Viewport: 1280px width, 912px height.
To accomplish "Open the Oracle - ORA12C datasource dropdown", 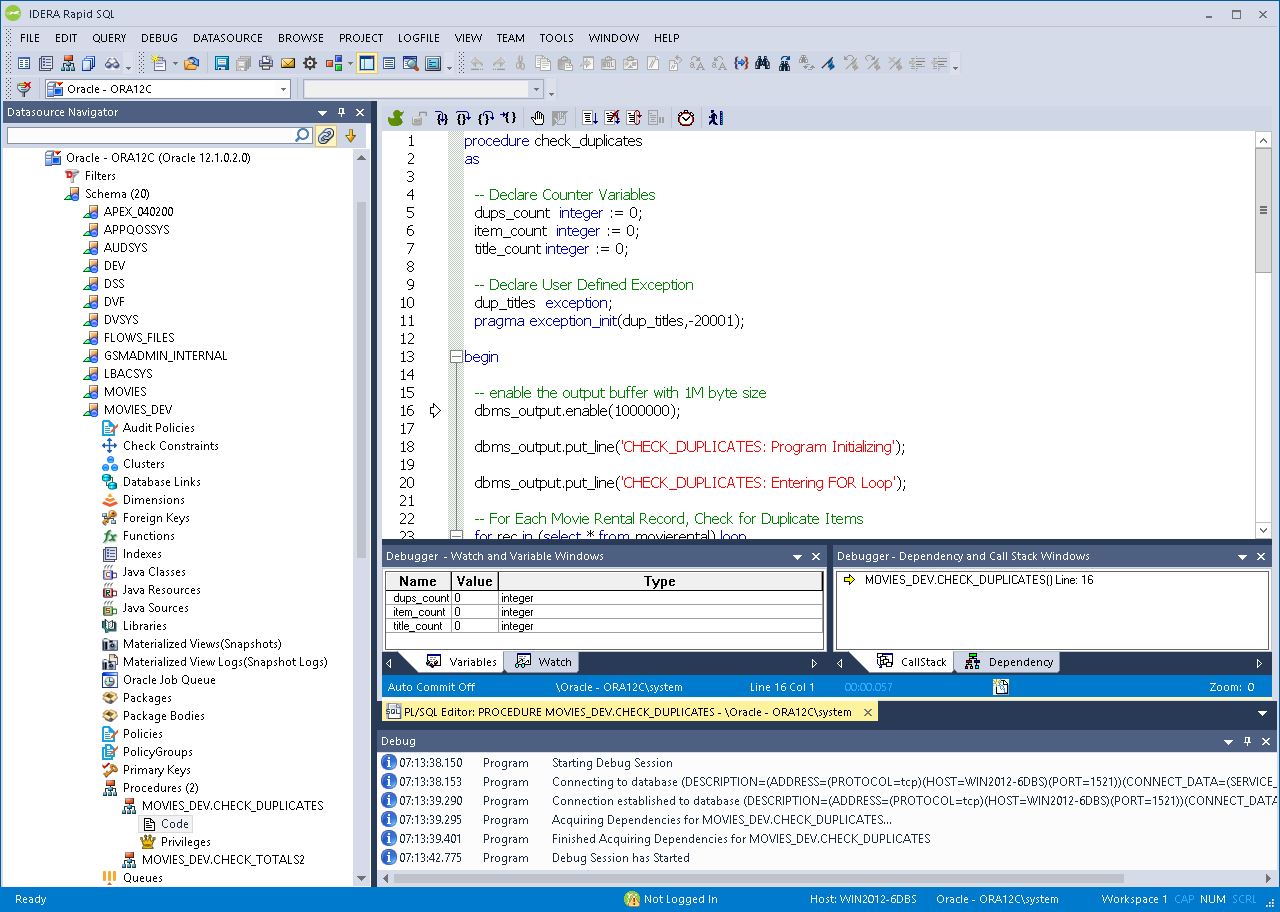I will pos(284,89).
